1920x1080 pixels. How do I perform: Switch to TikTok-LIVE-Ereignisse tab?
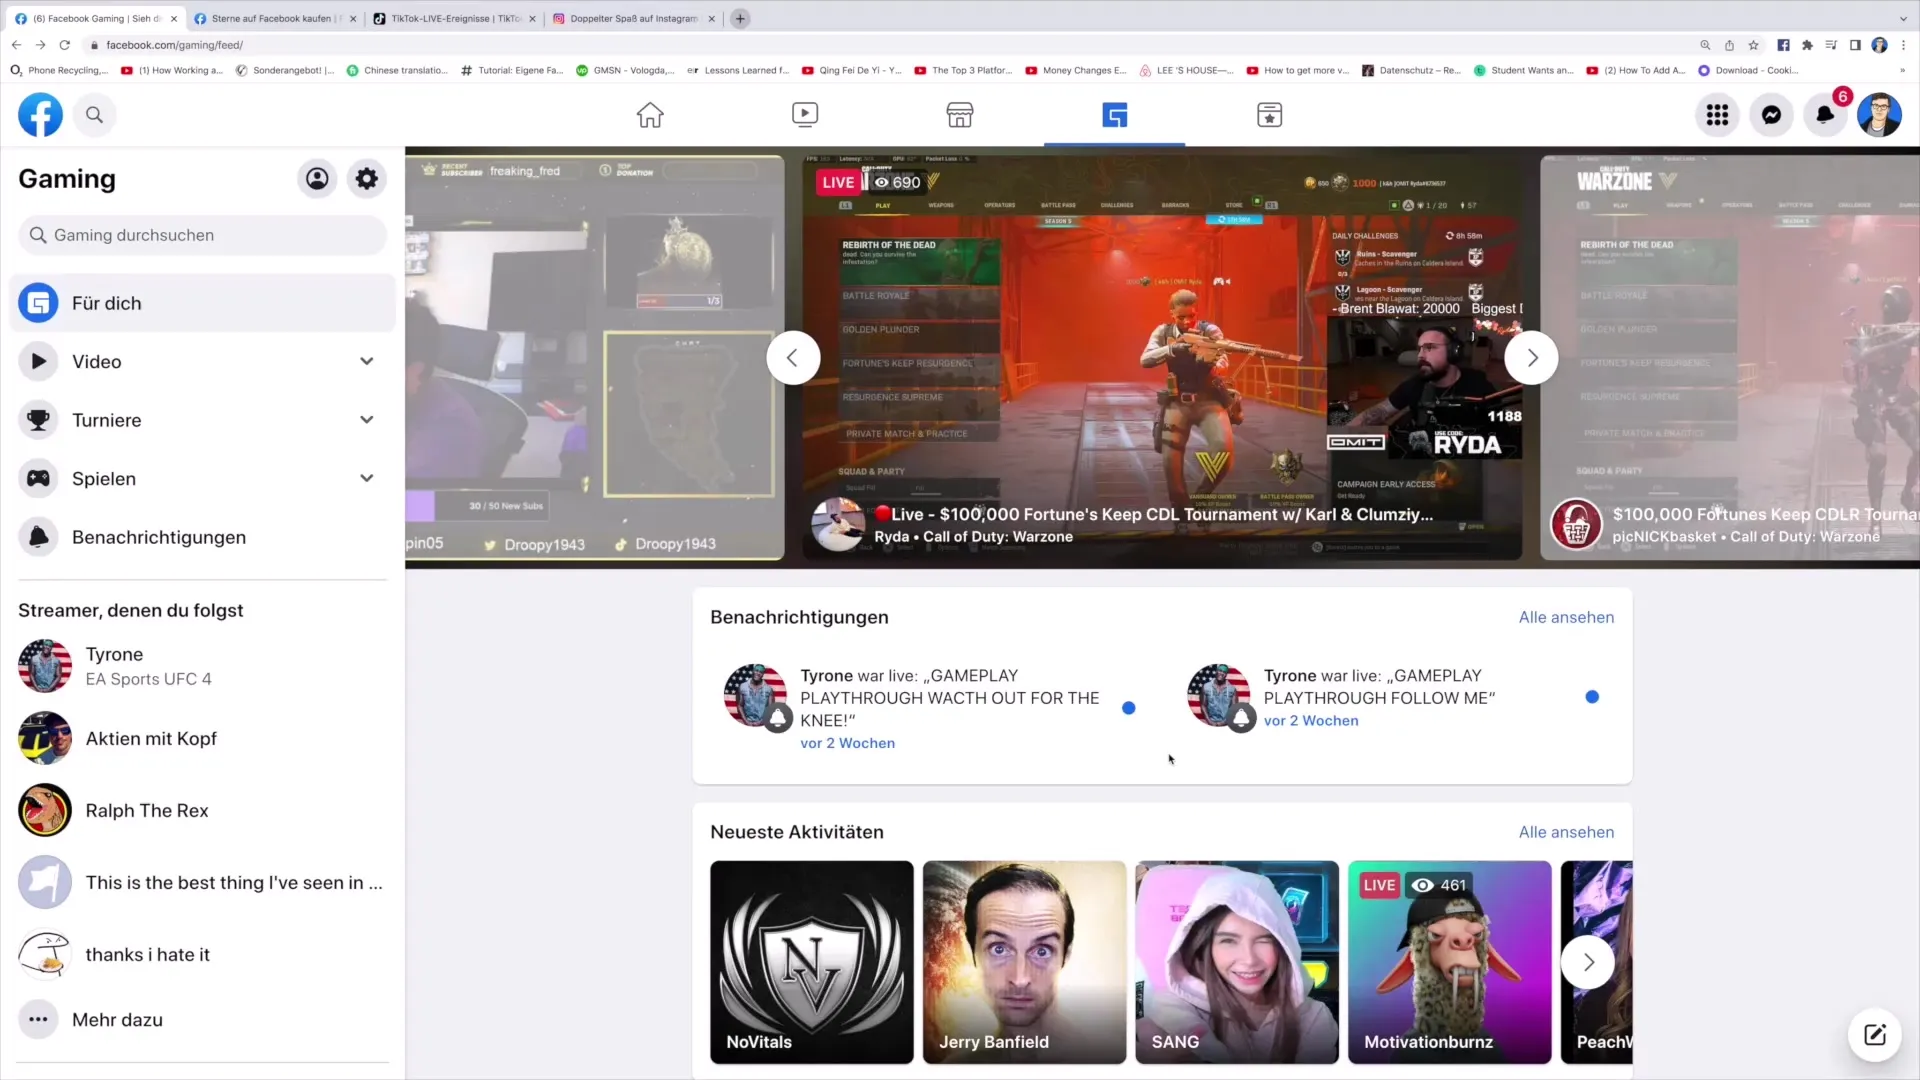[454, 18]
